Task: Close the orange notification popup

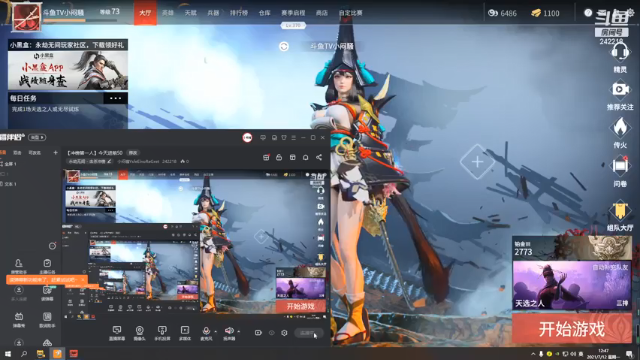Action: 82,280
